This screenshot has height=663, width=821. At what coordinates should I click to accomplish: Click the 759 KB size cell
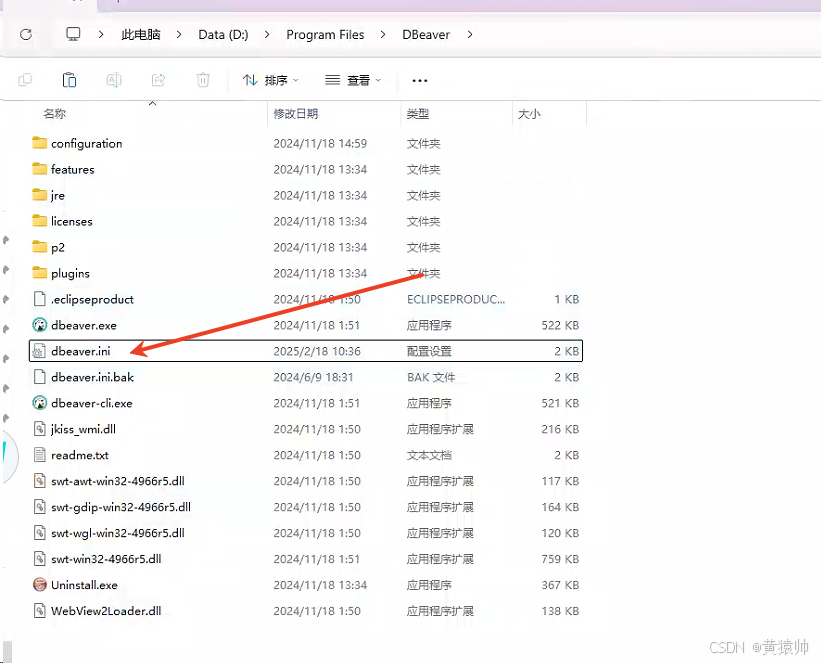(x=560, y=559)
